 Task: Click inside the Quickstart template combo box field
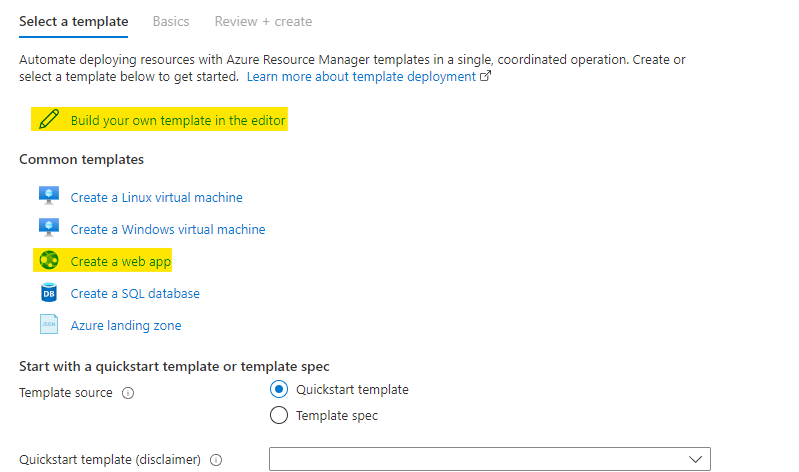coord(480,459)
